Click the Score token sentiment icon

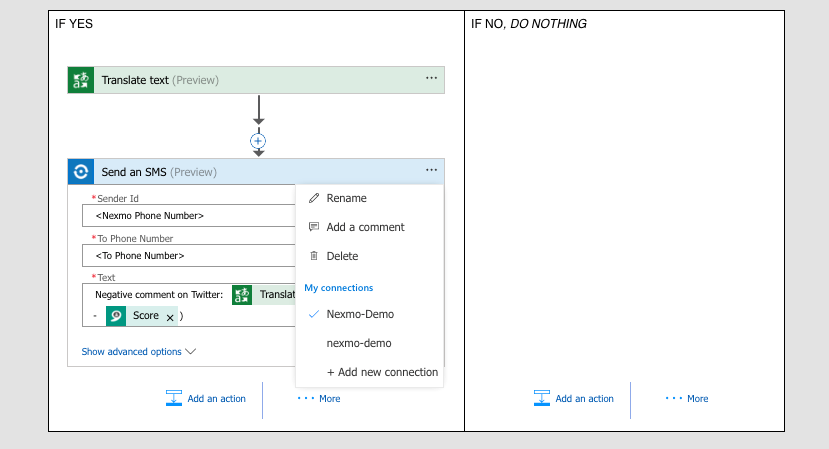116,316
